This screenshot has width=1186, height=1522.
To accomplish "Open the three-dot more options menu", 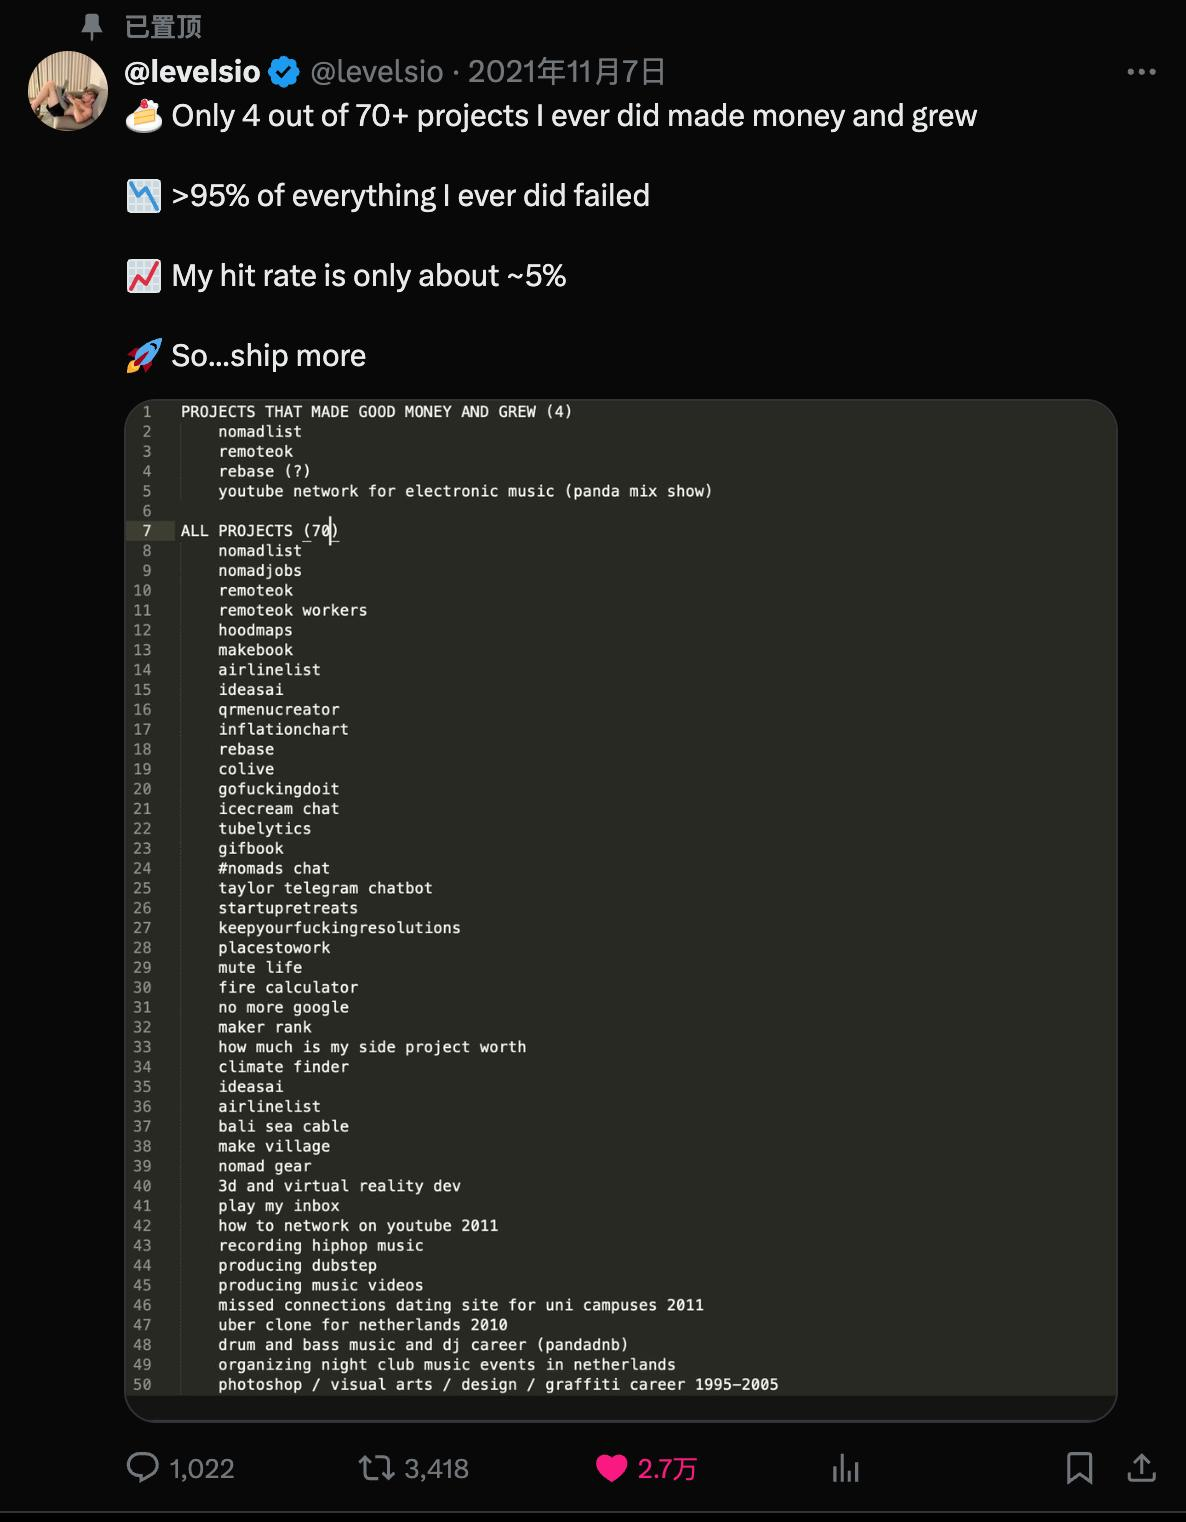I will coord(1141,72).
